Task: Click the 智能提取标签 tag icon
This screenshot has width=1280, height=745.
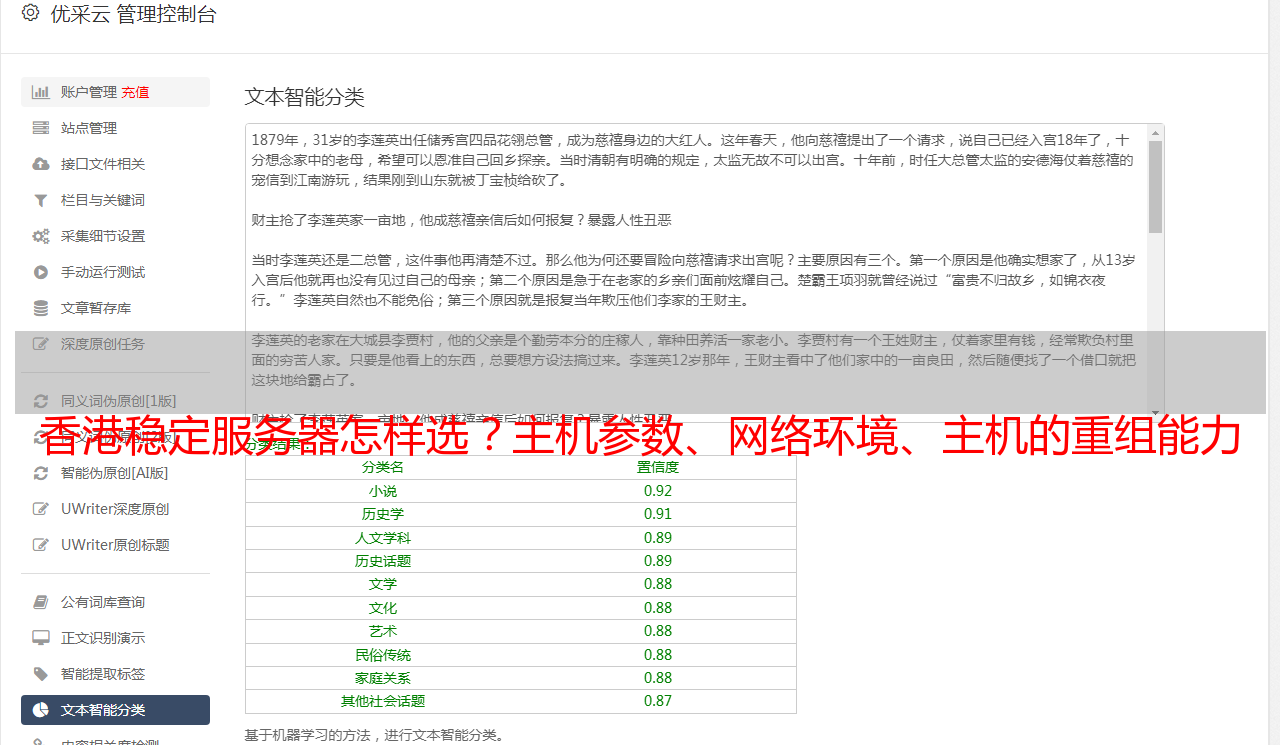Action: click(x=41, y=674)
